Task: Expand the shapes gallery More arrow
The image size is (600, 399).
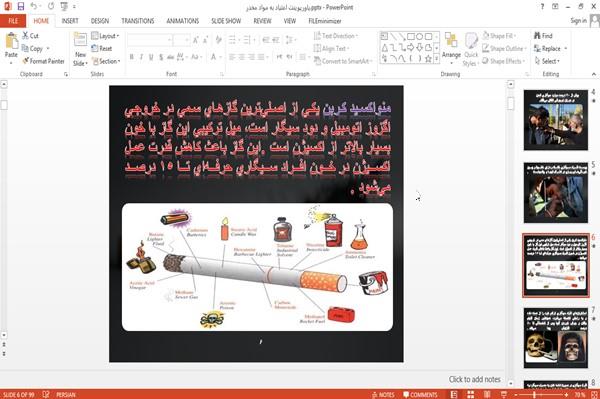Action: [x=436, y=59]
